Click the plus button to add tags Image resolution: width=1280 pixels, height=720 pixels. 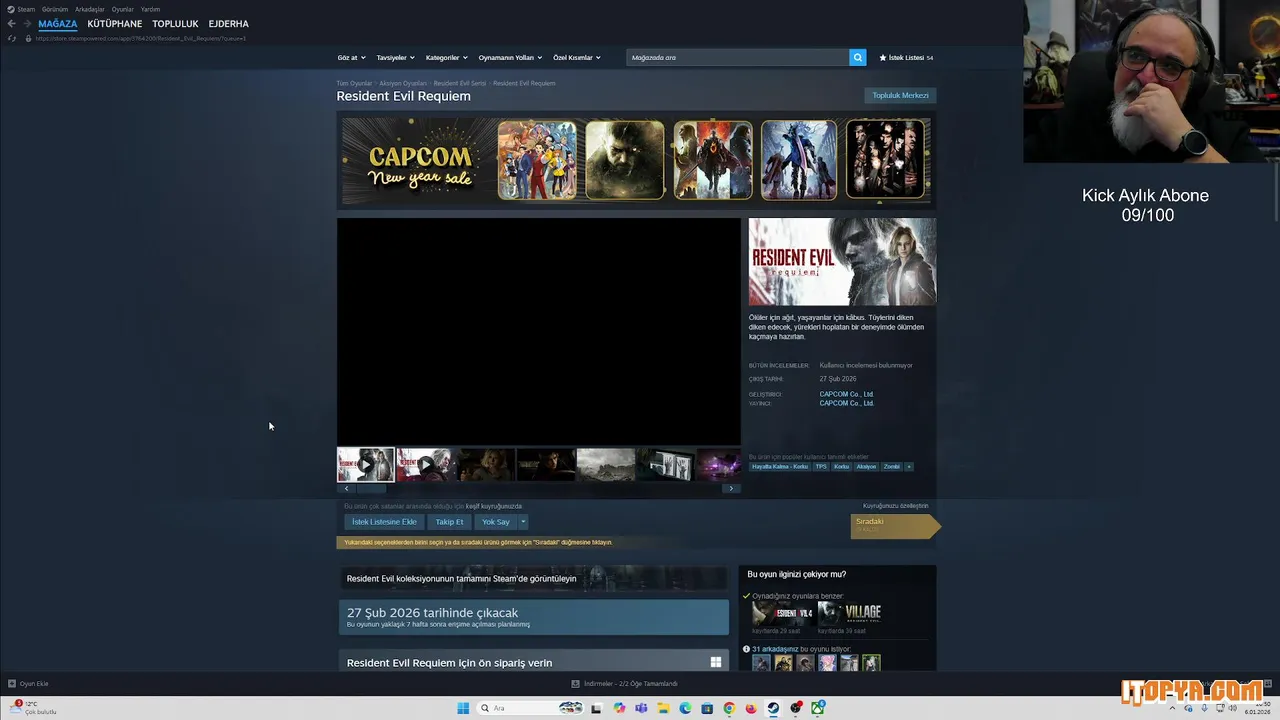[x=908, y=466]
